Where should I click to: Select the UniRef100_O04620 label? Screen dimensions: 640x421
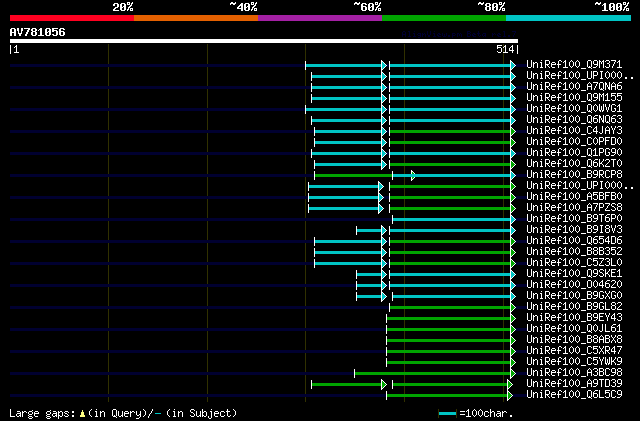(574, 285)
